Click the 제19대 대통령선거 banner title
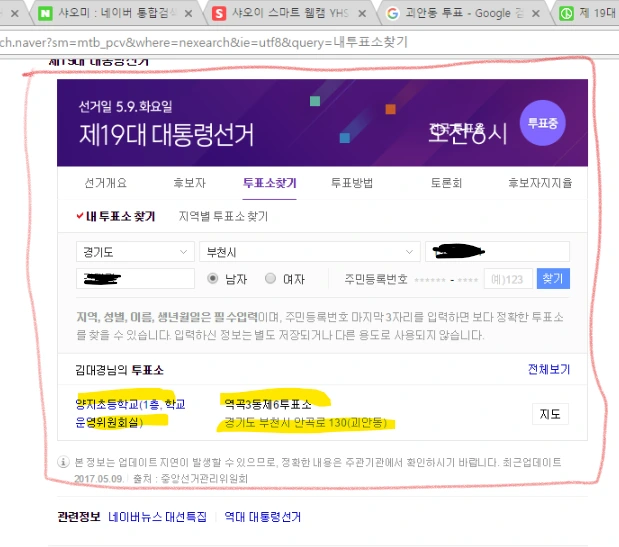 pos(166,135)
